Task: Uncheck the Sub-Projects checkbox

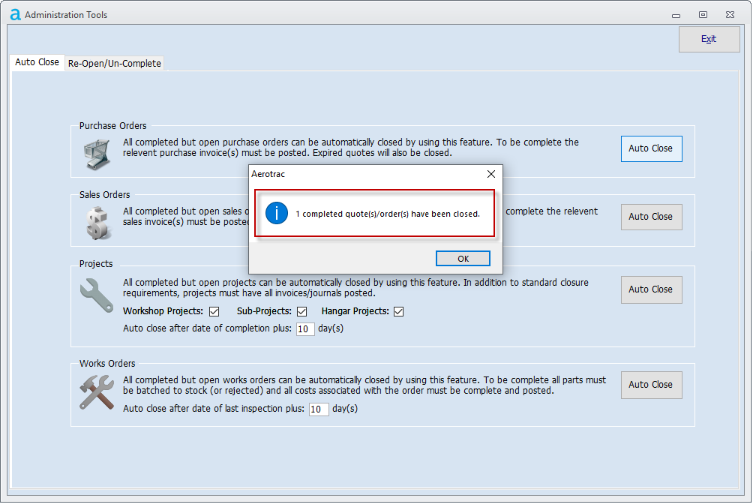Action: 301,312
